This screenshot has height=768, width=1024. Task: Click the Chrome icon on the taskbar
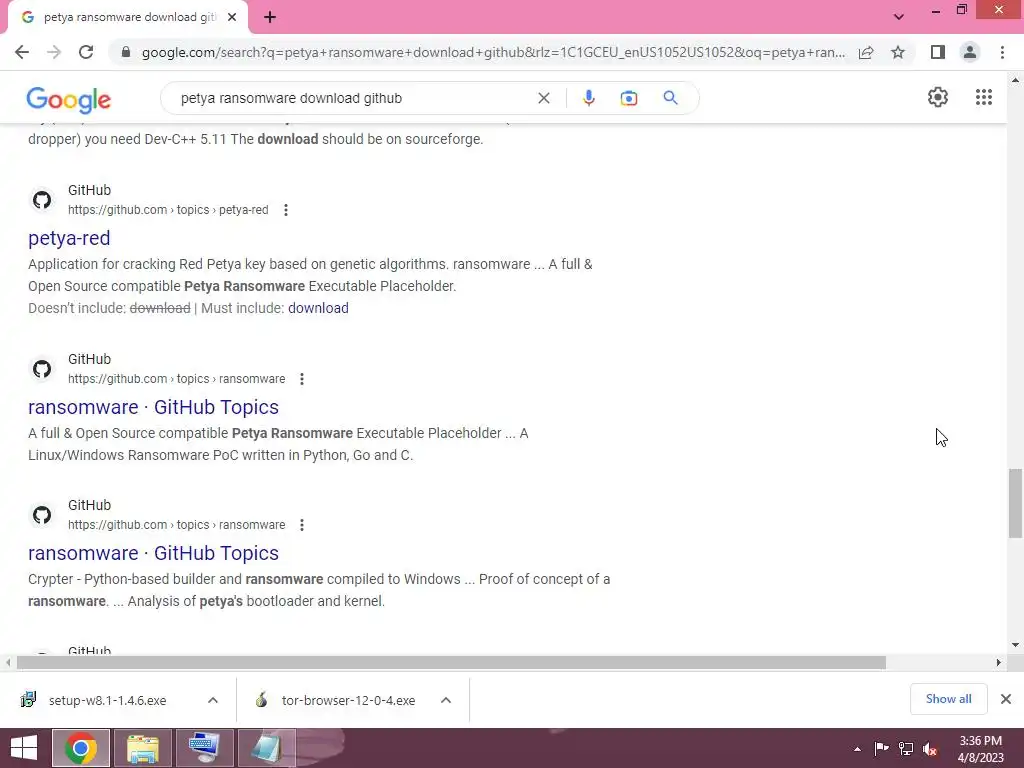pyautogui.click(x=81, y=748)
